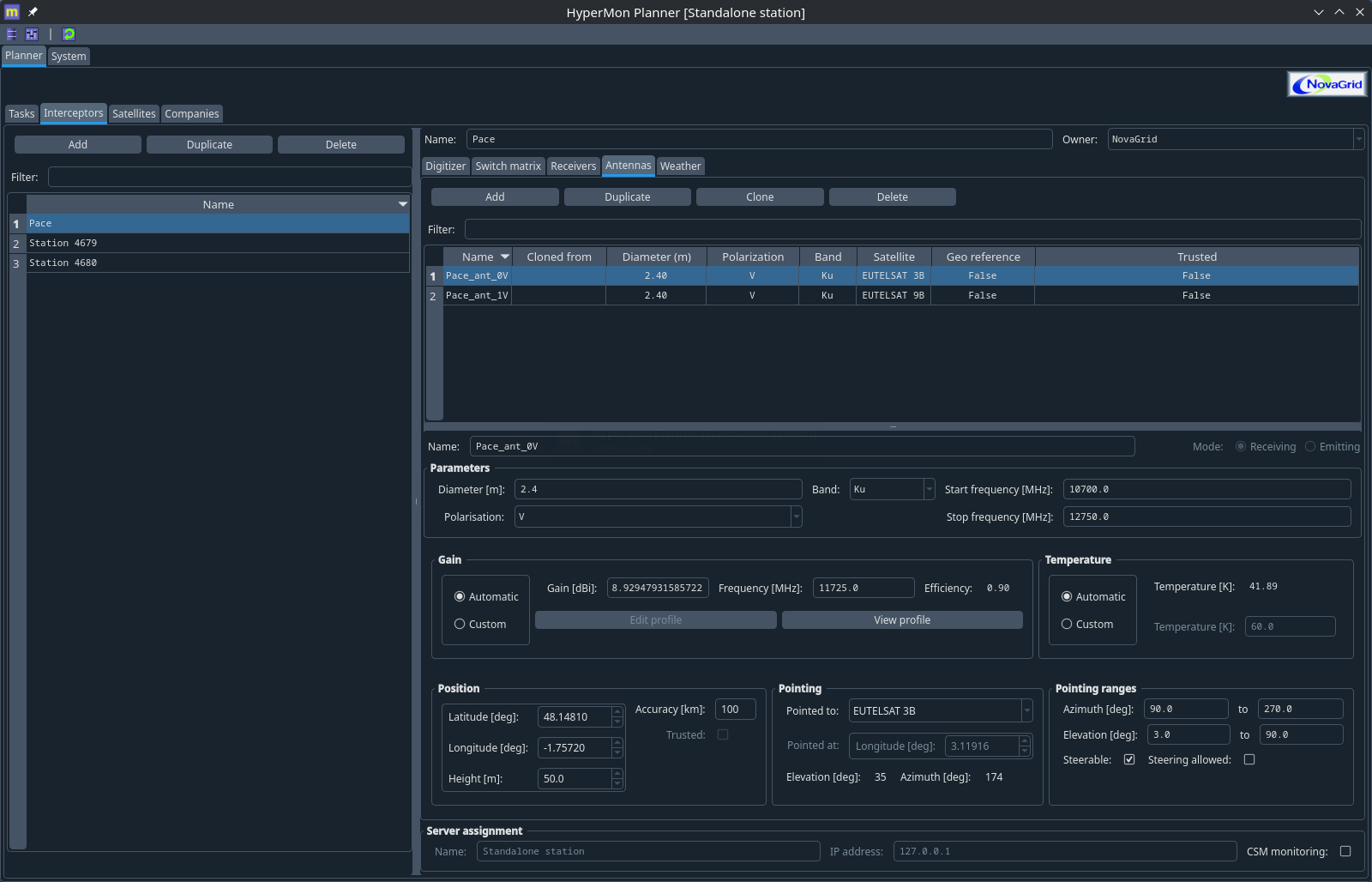The image size is (1372, 896).
Task: Open the Pointed to EUTELSAT 3B dropdown
Action: click(x=1026, y=711)
